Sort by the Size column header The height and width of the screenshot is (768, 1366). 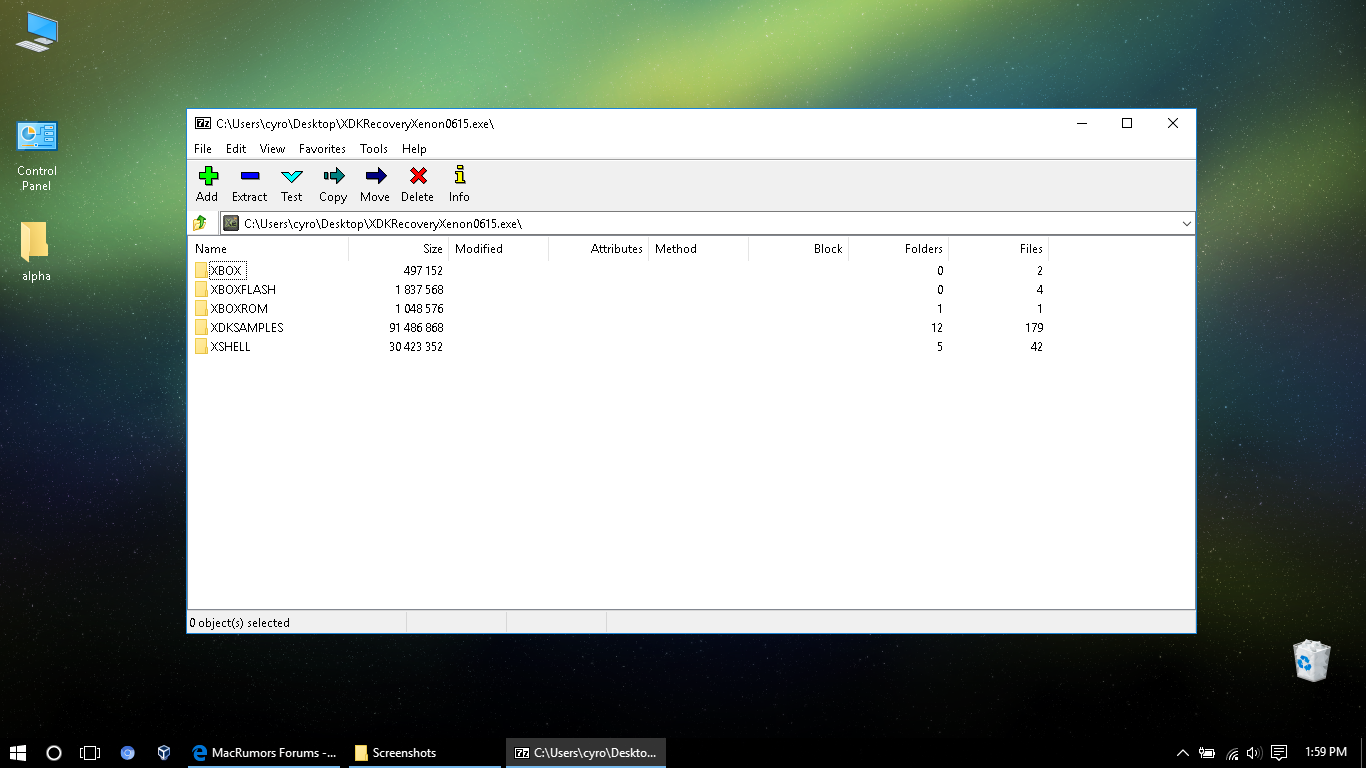click(x=398, y=248)
